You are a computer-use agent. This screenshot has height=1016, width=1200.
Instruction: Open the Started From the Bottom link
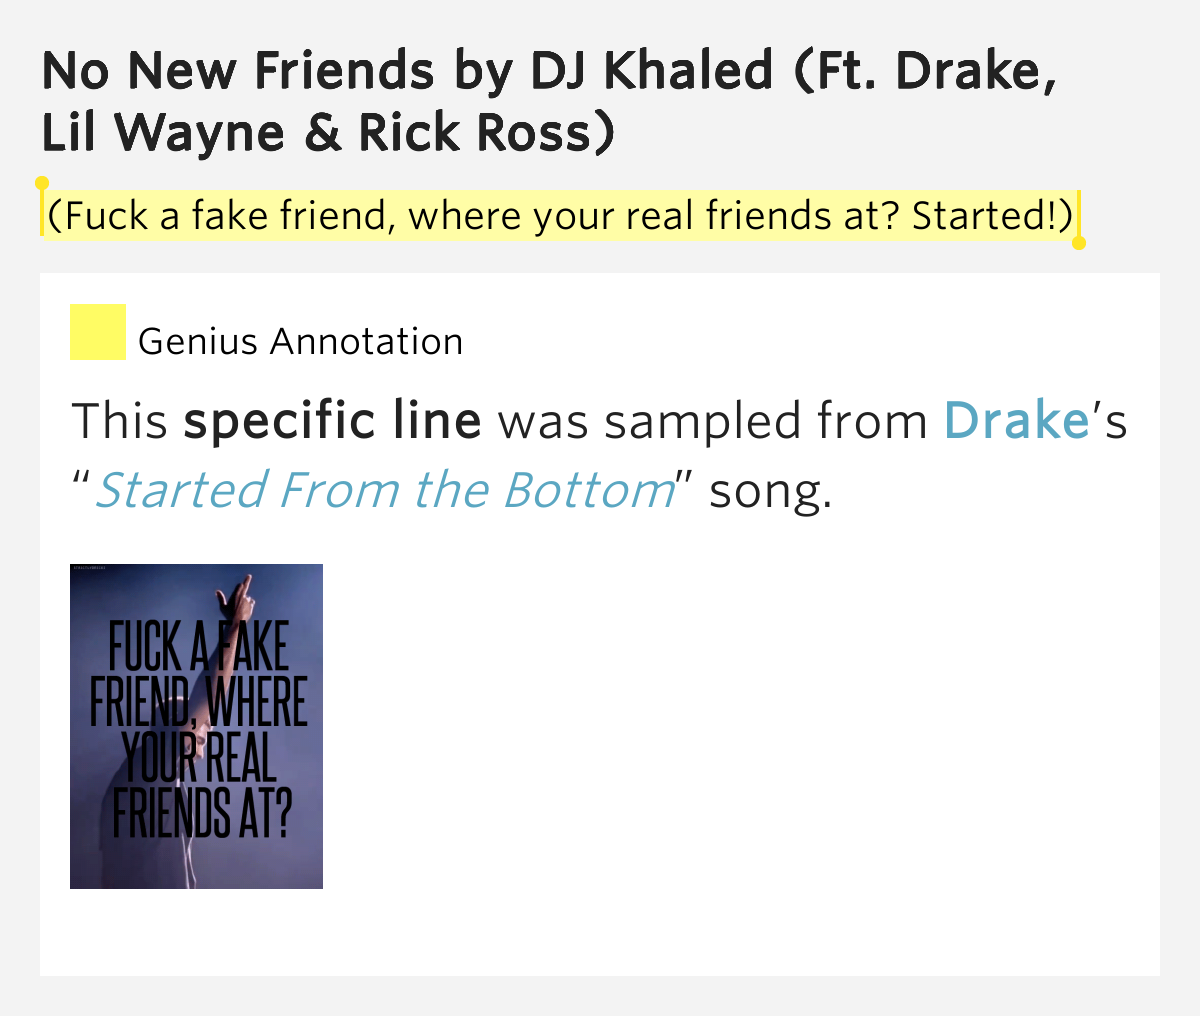385,490
